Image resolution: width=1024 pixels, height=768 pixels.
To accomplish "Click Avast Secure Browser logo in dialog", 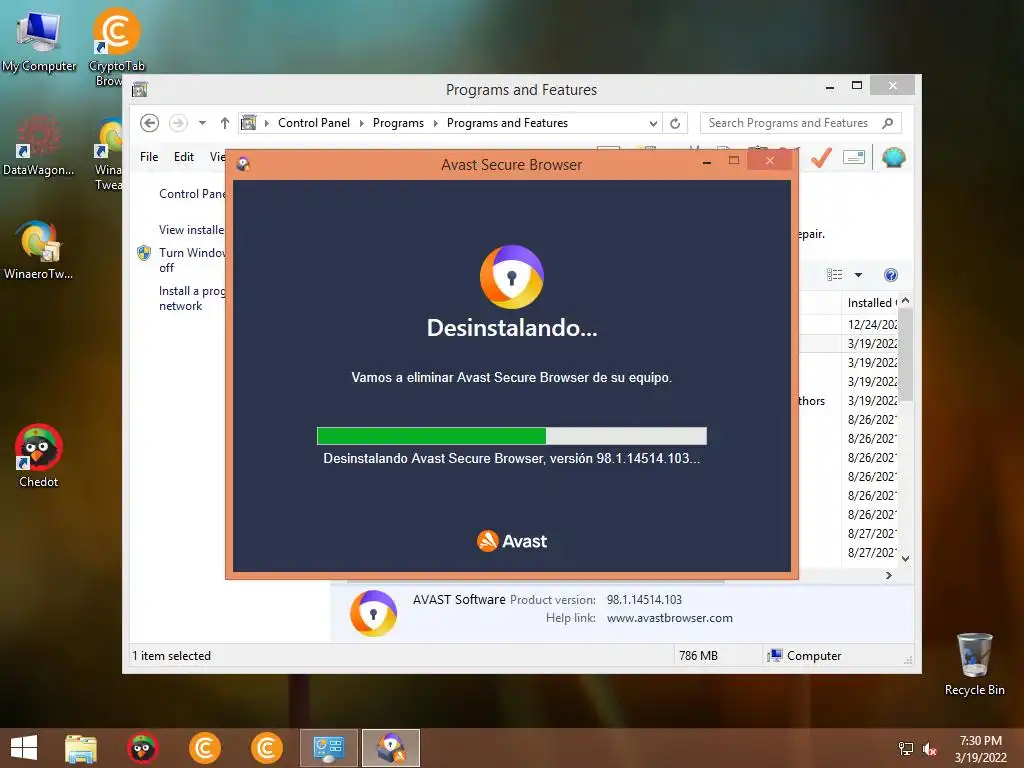I will (511, 277).
